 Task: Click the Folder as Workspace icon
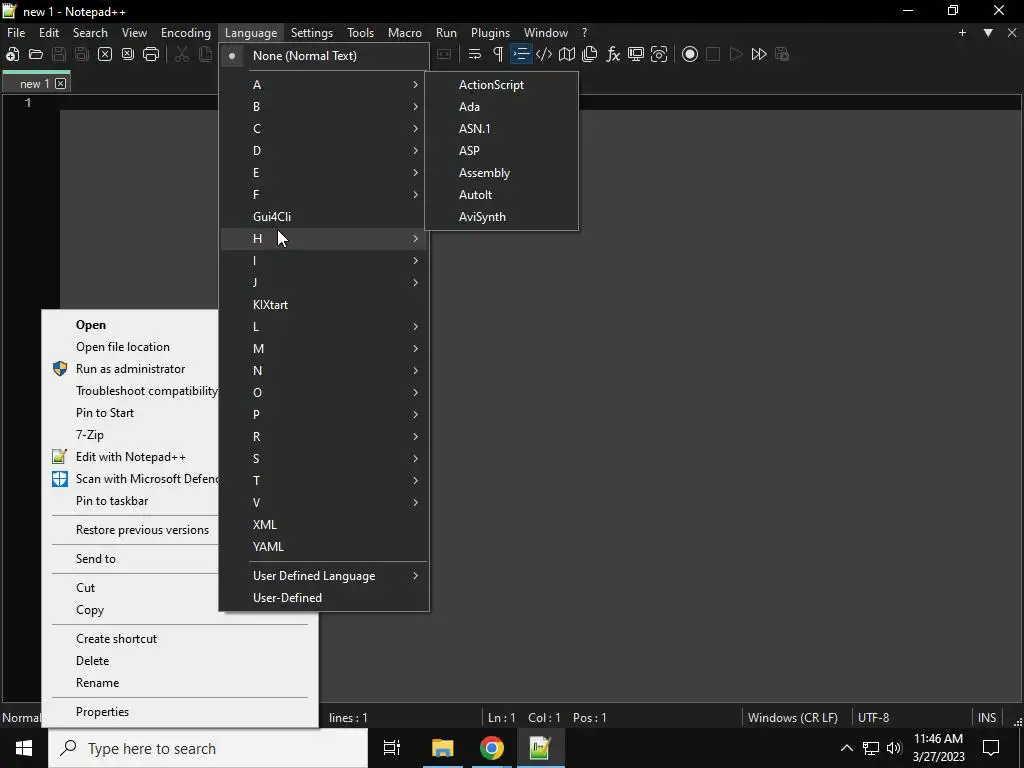(x=635, y=54)
